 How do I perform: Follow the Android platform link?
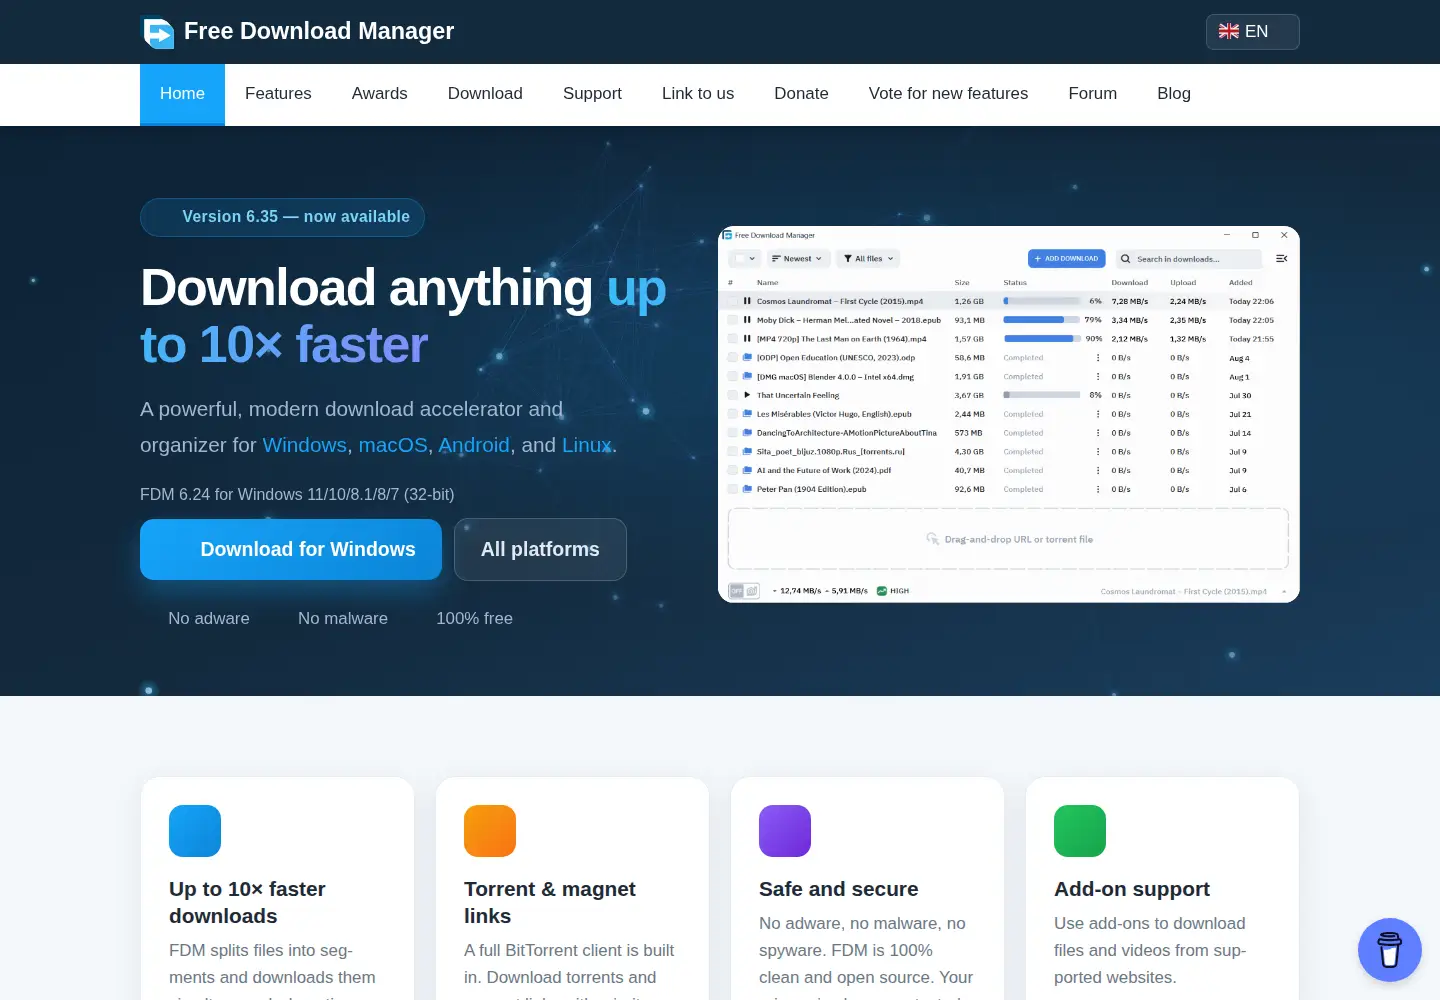click(x=474, y=445)
